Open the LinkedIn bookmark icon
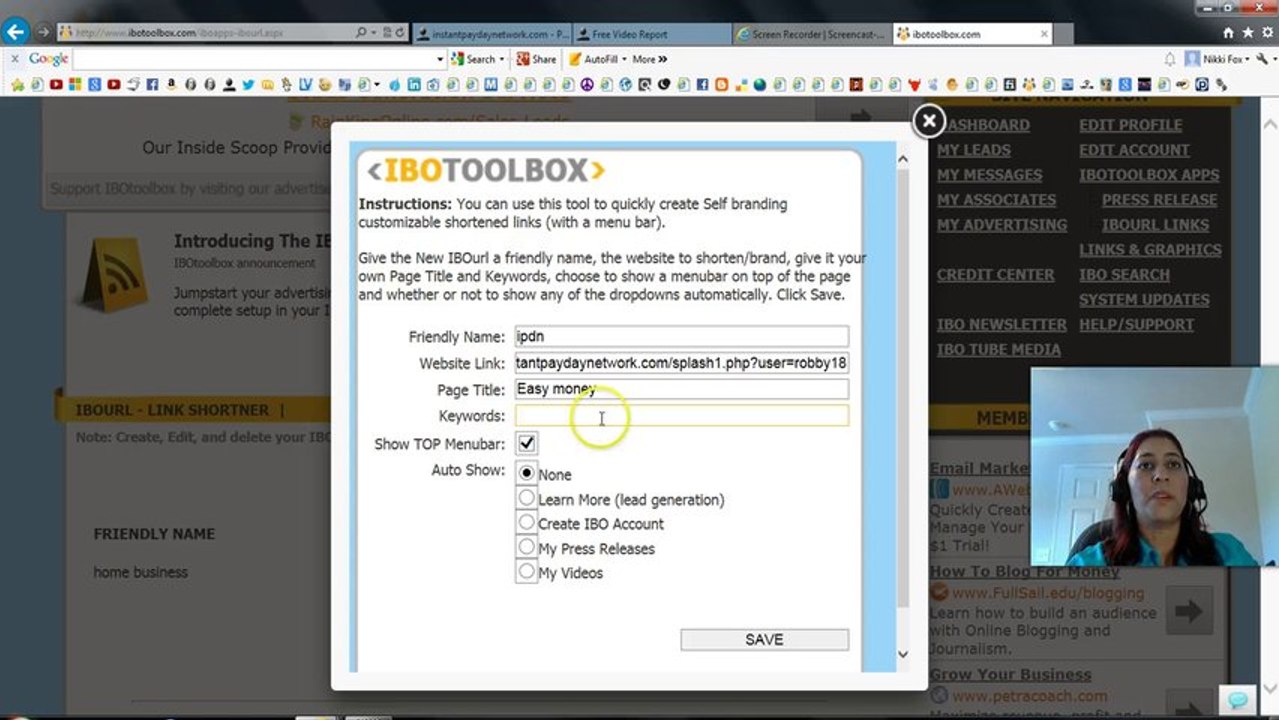Screen dimensions: 1279x720 tap(414, 85)
